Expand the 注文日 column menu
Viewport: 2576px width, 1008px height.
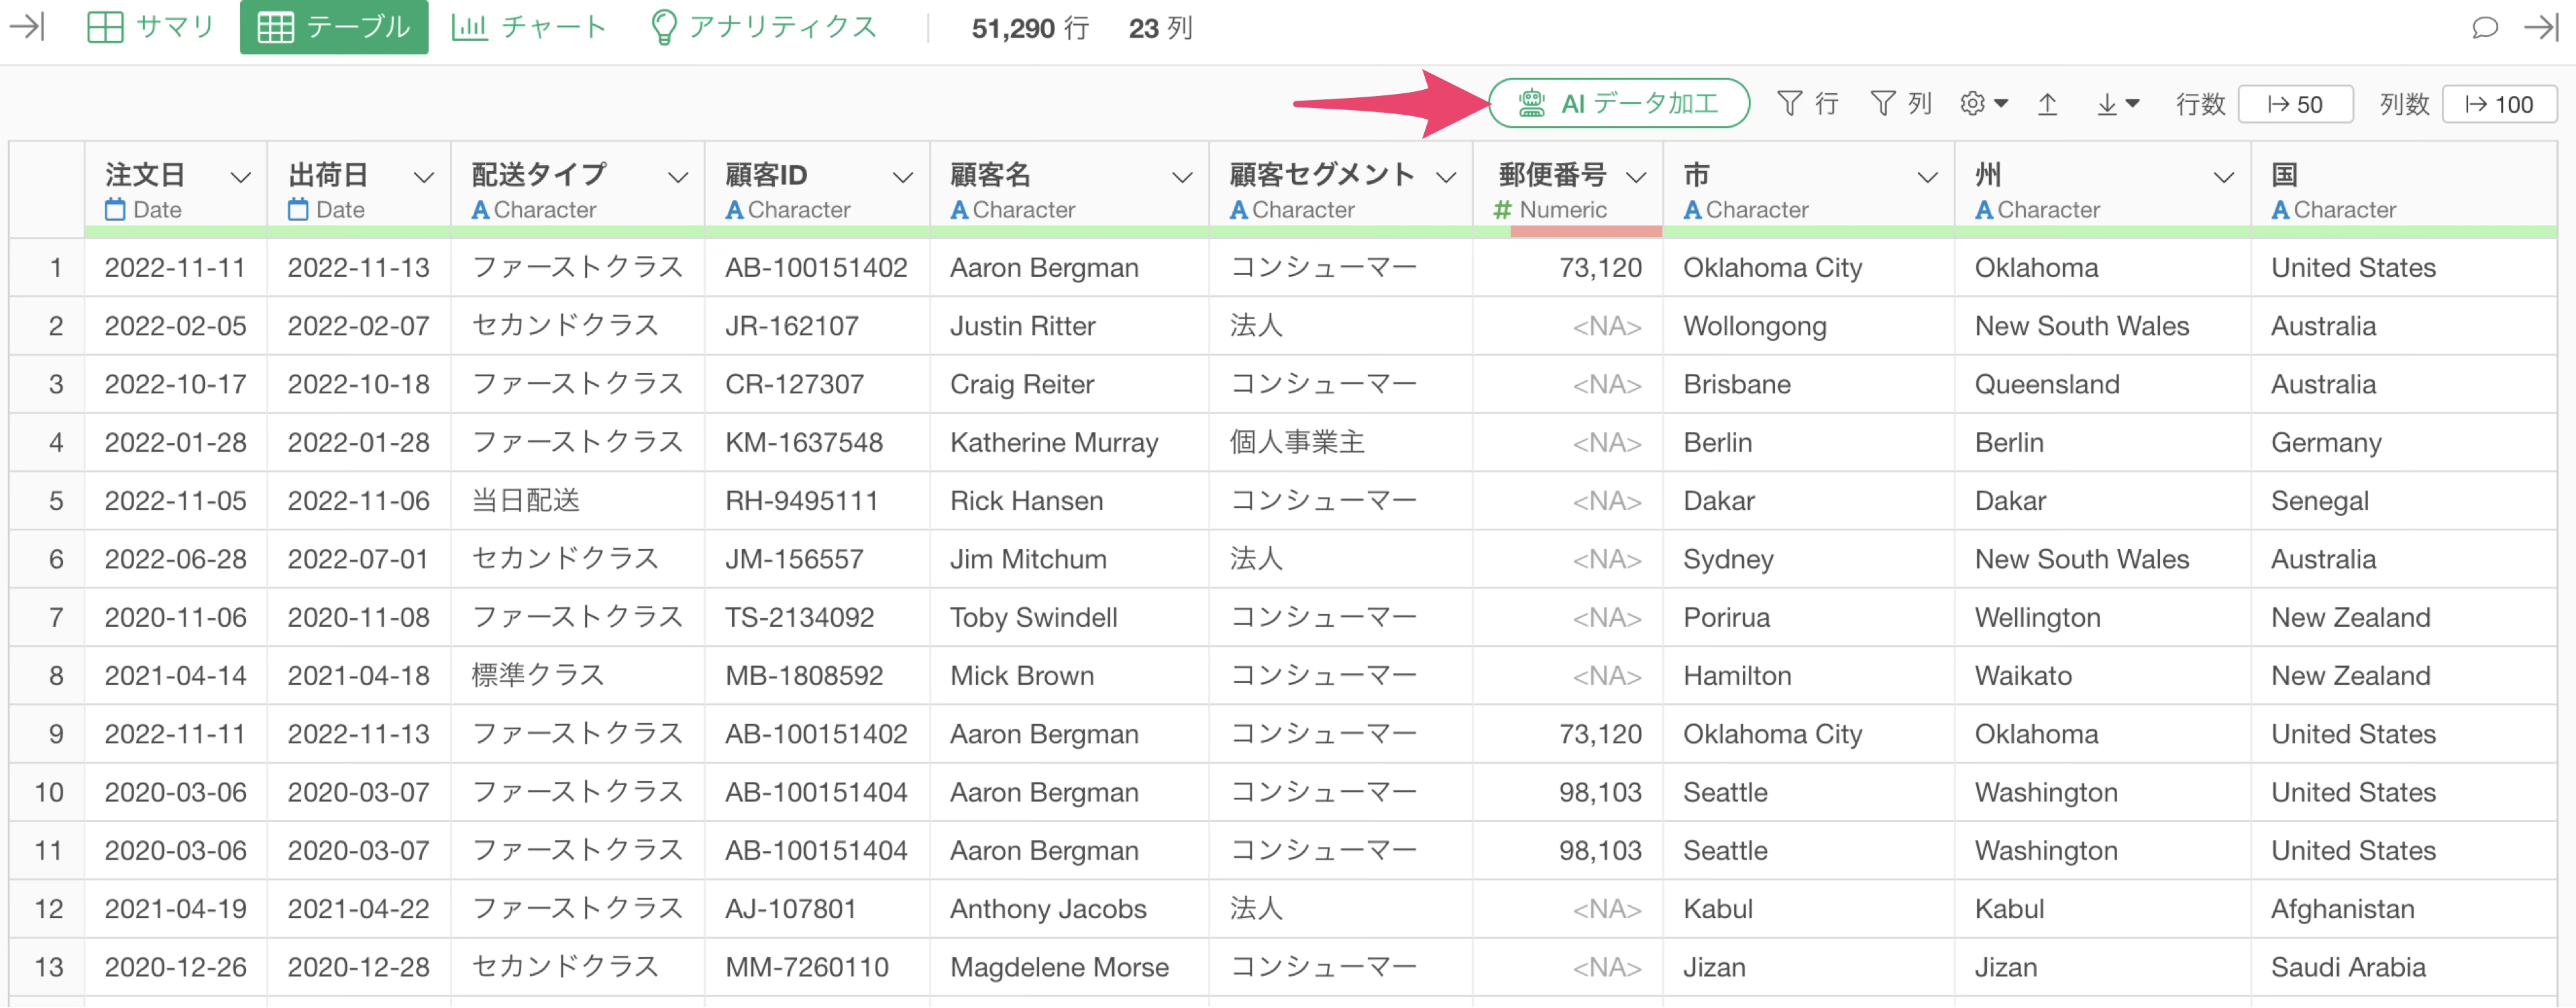click(x=240, y=178)
